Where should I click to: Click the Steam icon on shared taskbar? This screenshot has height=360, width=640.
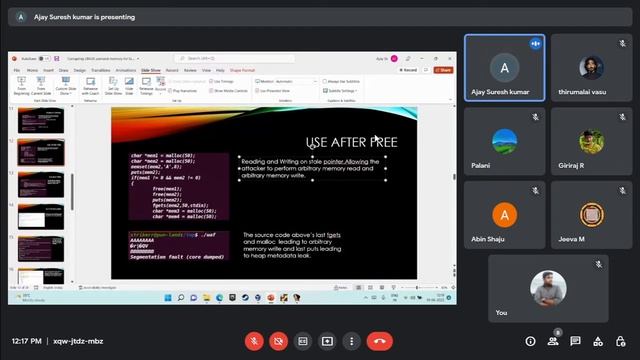(x=245, y=298)
